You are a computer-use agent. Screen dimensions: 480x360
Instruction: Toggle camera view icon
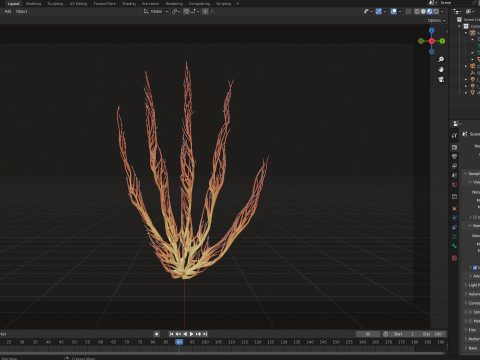point(441,79)
